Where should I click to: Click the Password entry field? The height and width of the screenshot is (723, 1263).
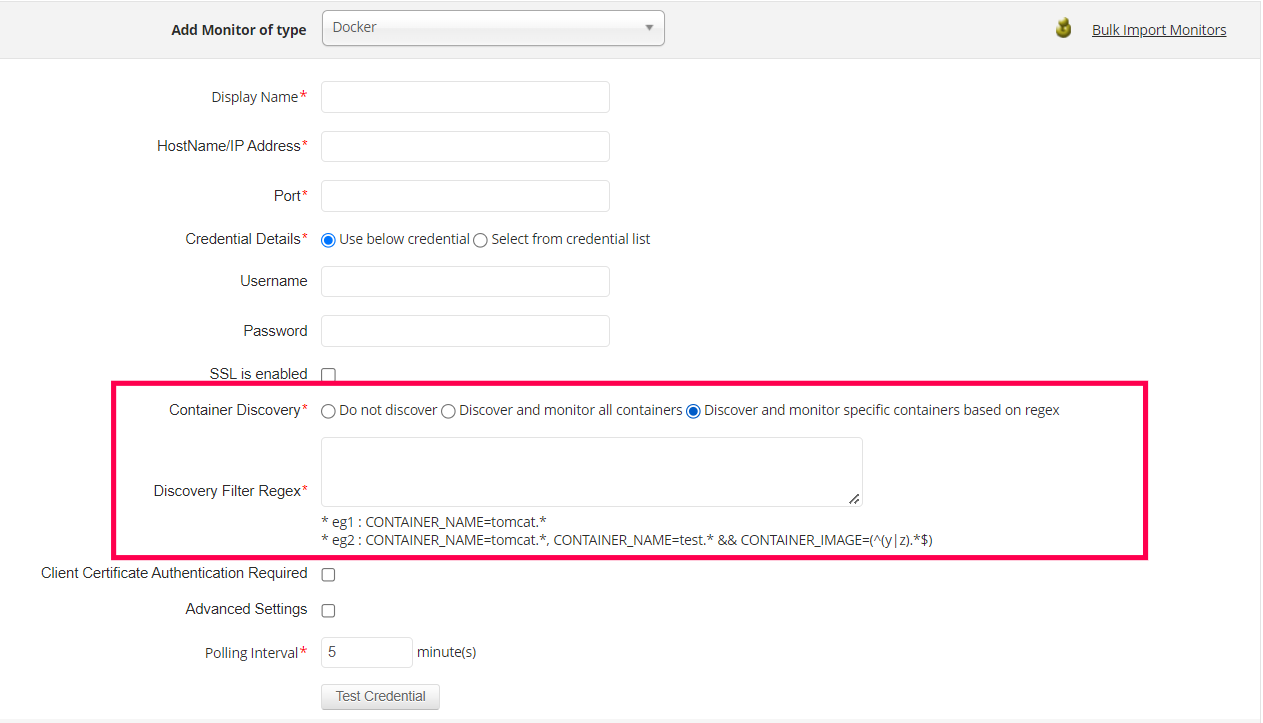point(465,331)
